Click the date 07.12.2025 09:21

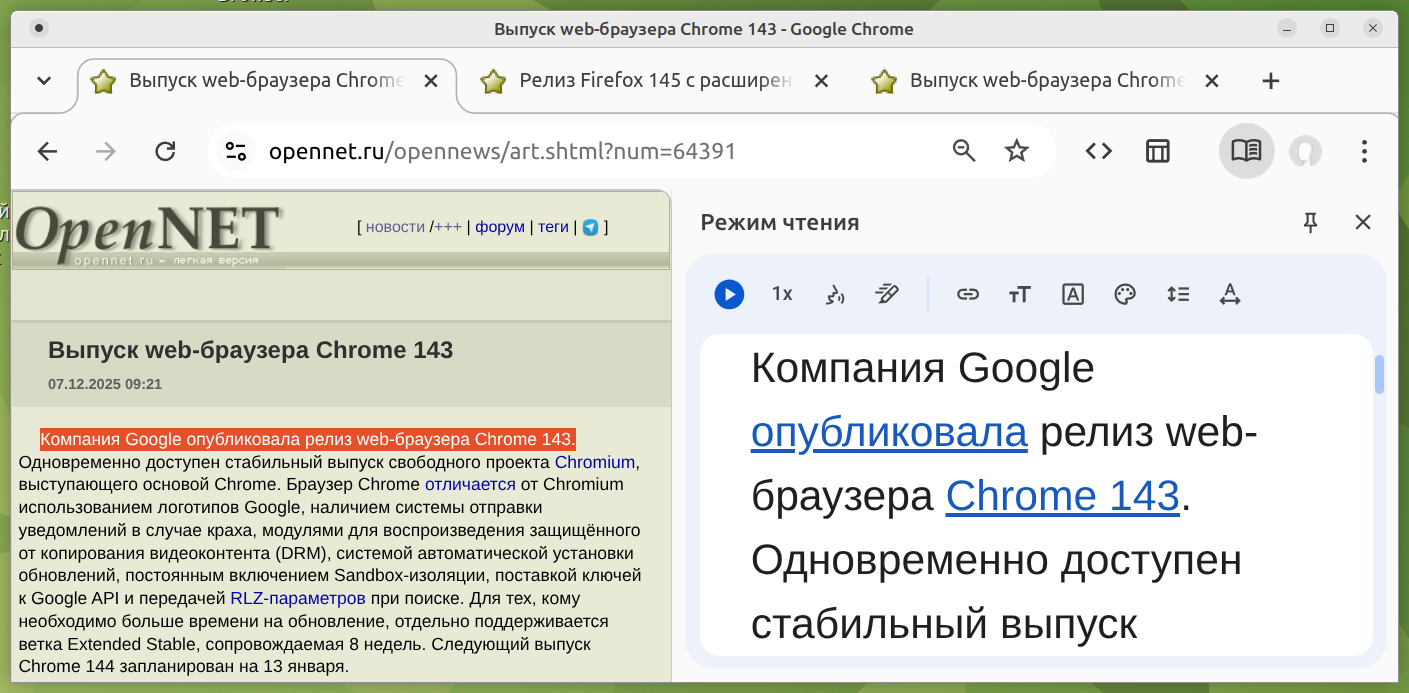click(105, 384)
